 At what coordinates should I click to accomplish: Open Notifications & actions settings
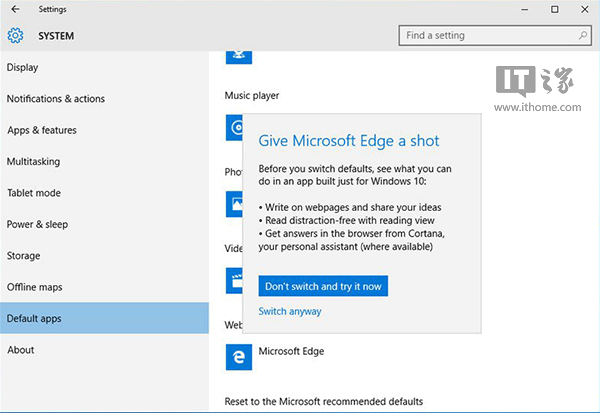[x=104, y=99]
